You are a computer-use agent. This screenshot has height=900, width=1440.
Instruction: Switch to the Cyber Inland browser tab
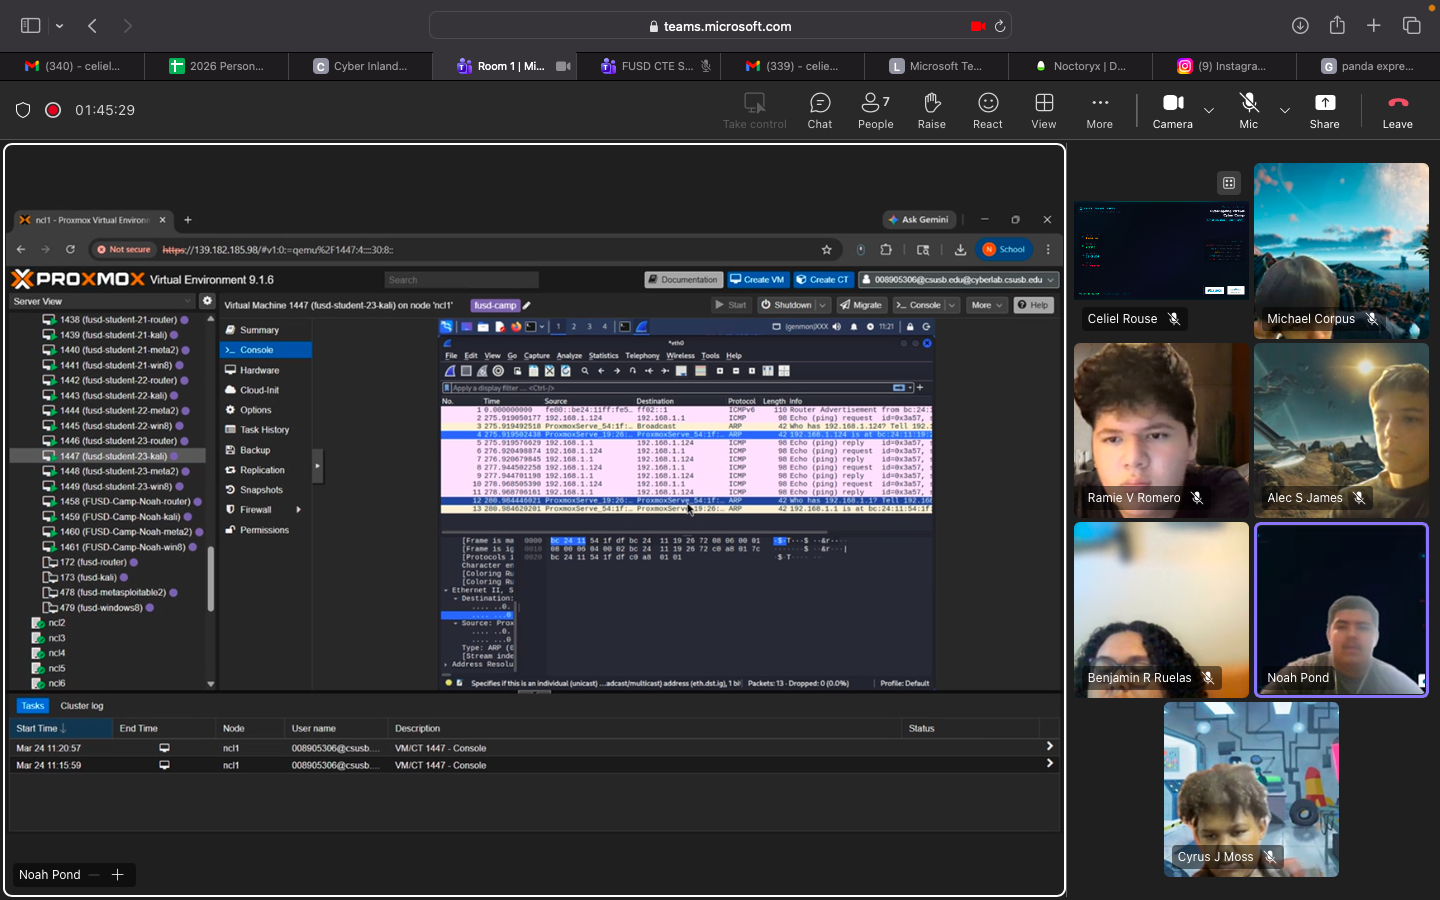pyautogui.click(x=360, y=66)
